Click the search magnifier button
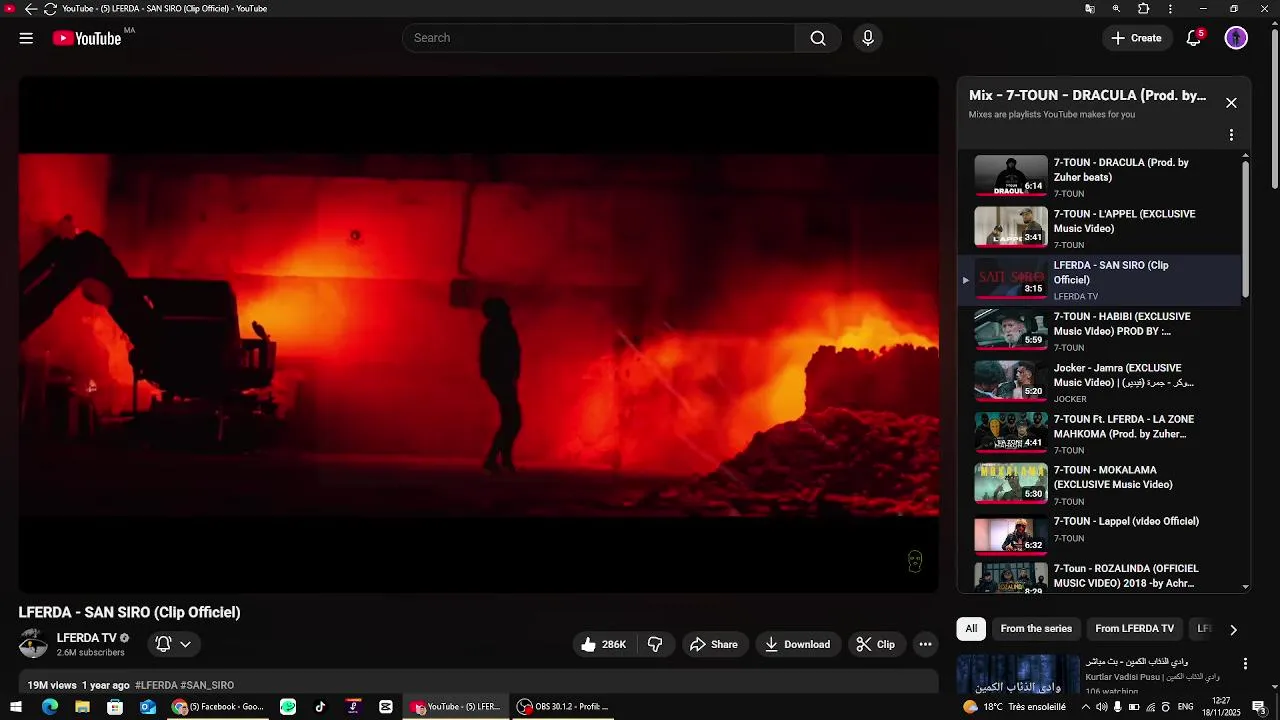This screenshot has height=720, width=1280. point(818,38)
